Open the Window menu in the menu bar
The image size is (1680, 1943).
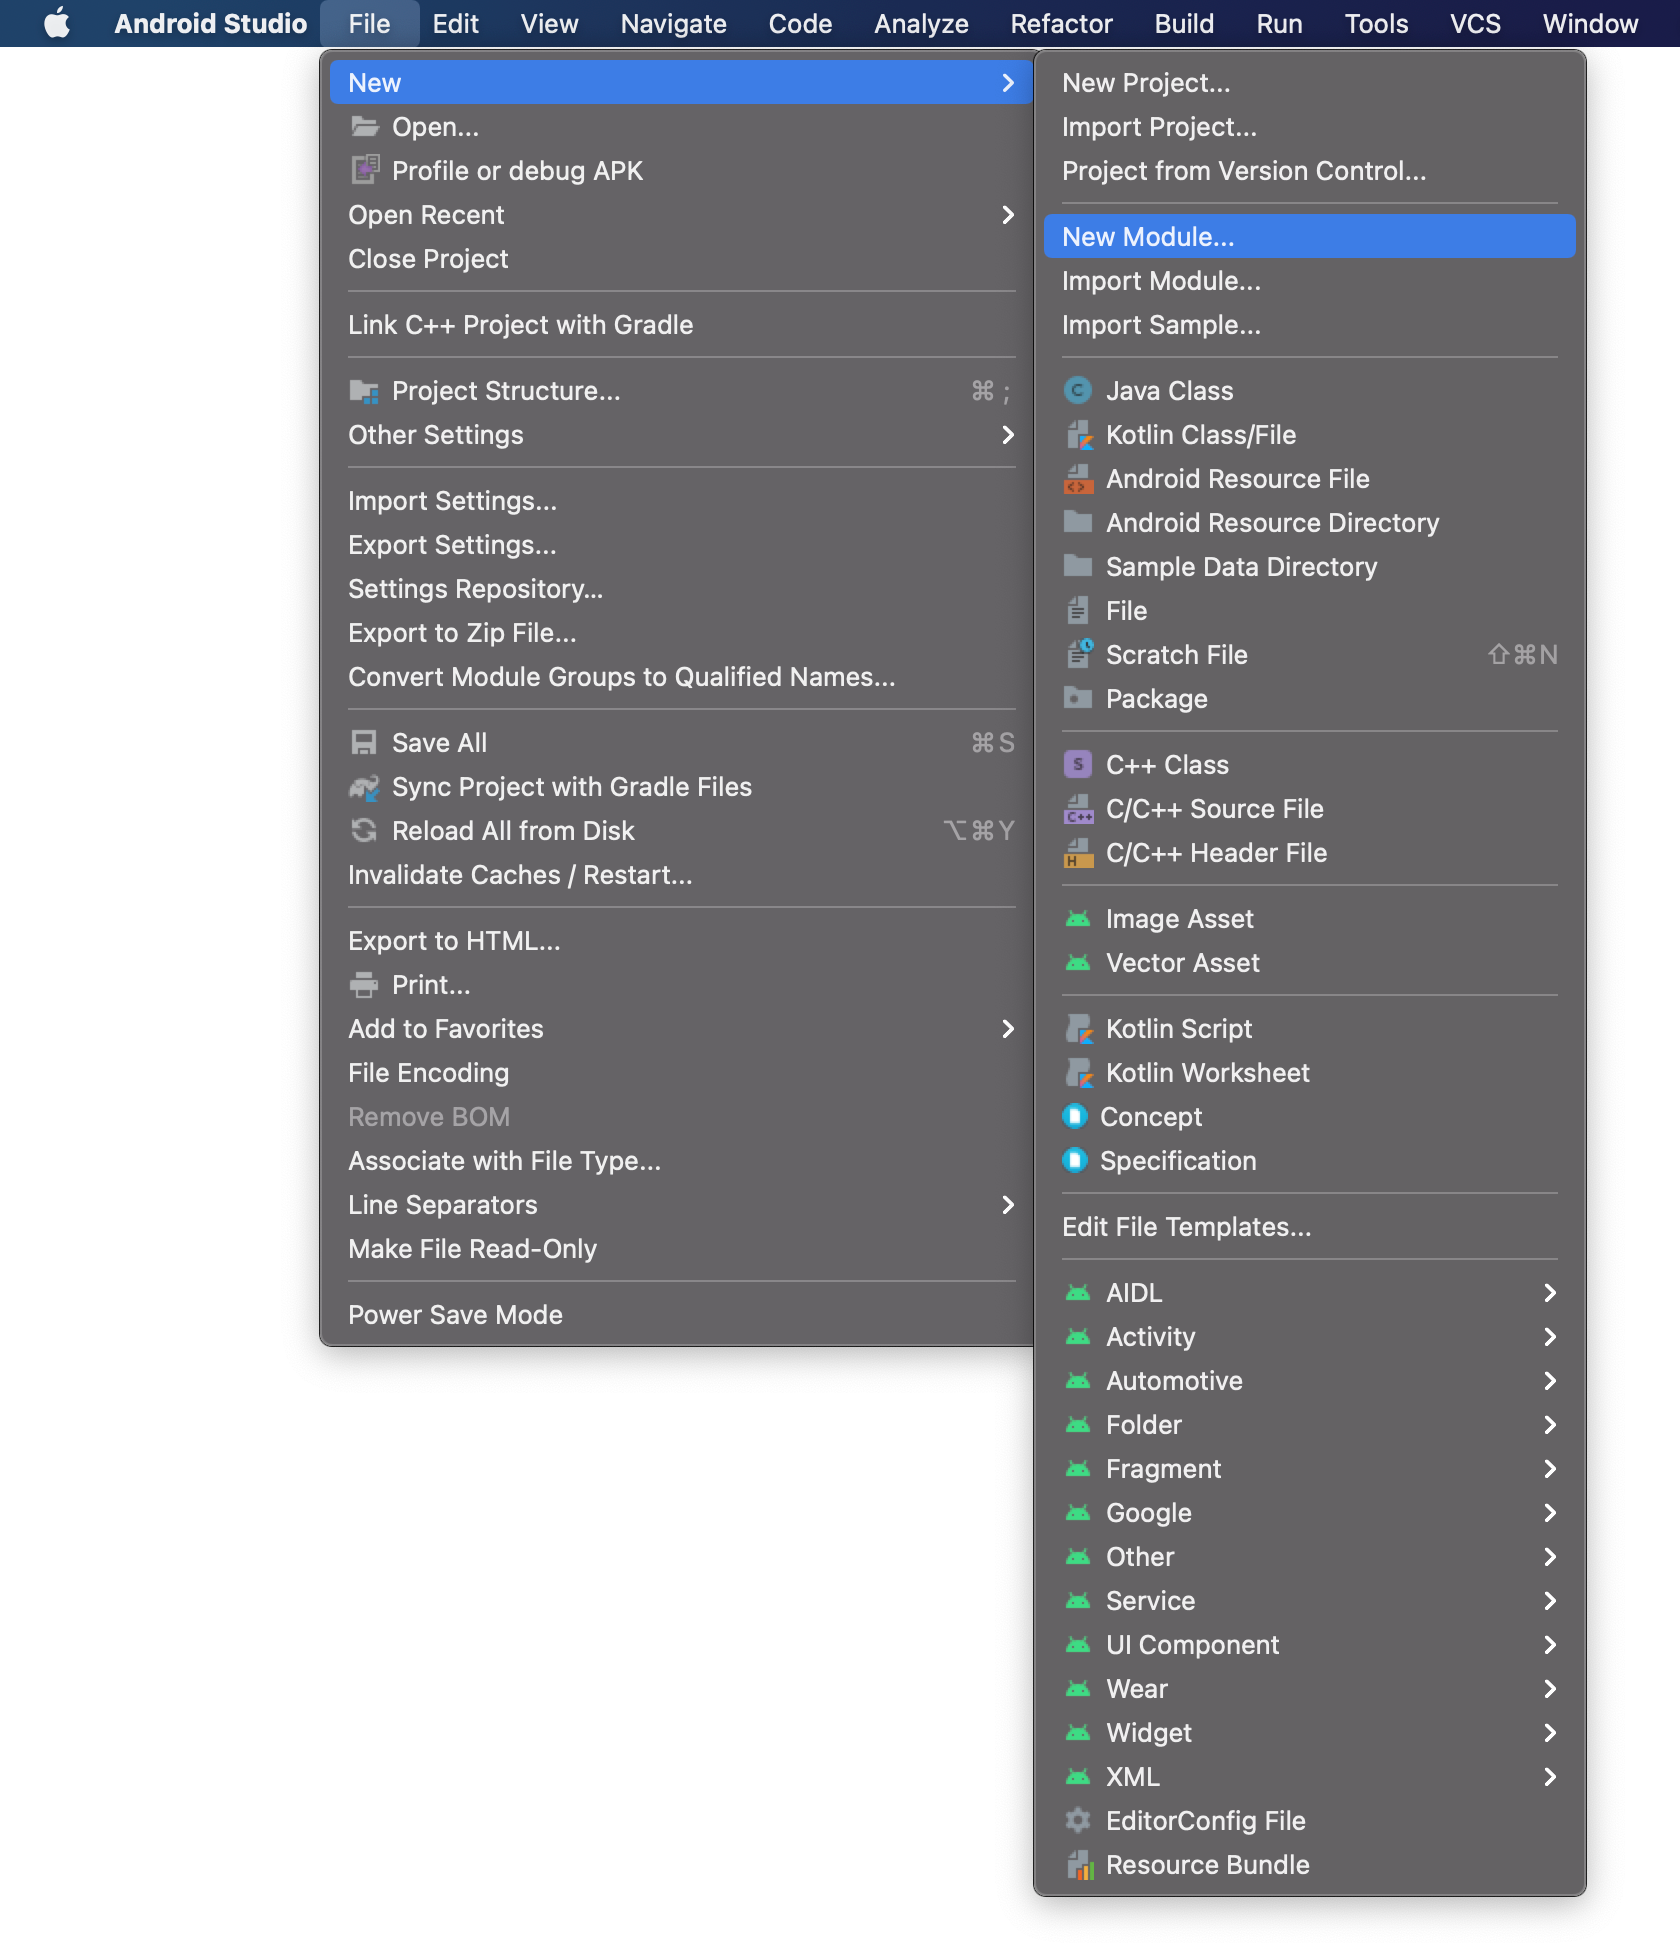point(1590,23)
